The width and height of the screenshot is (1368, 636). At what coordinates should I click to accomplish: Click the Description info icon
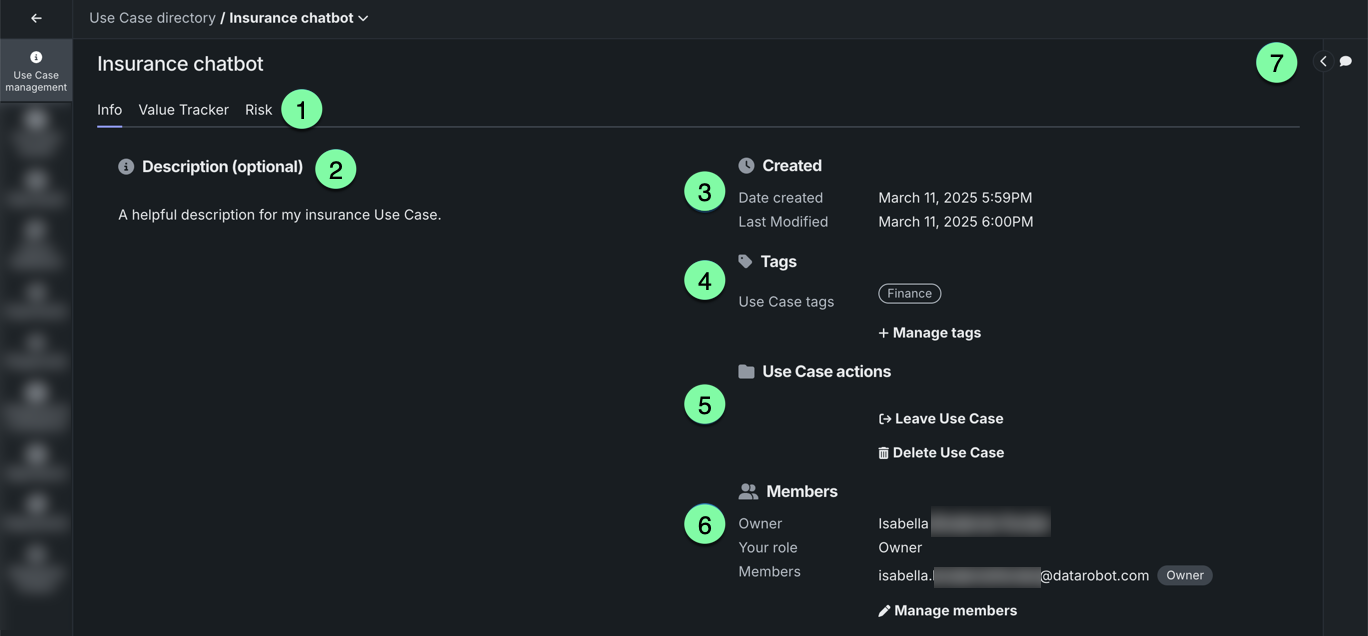tap(126, 167)
